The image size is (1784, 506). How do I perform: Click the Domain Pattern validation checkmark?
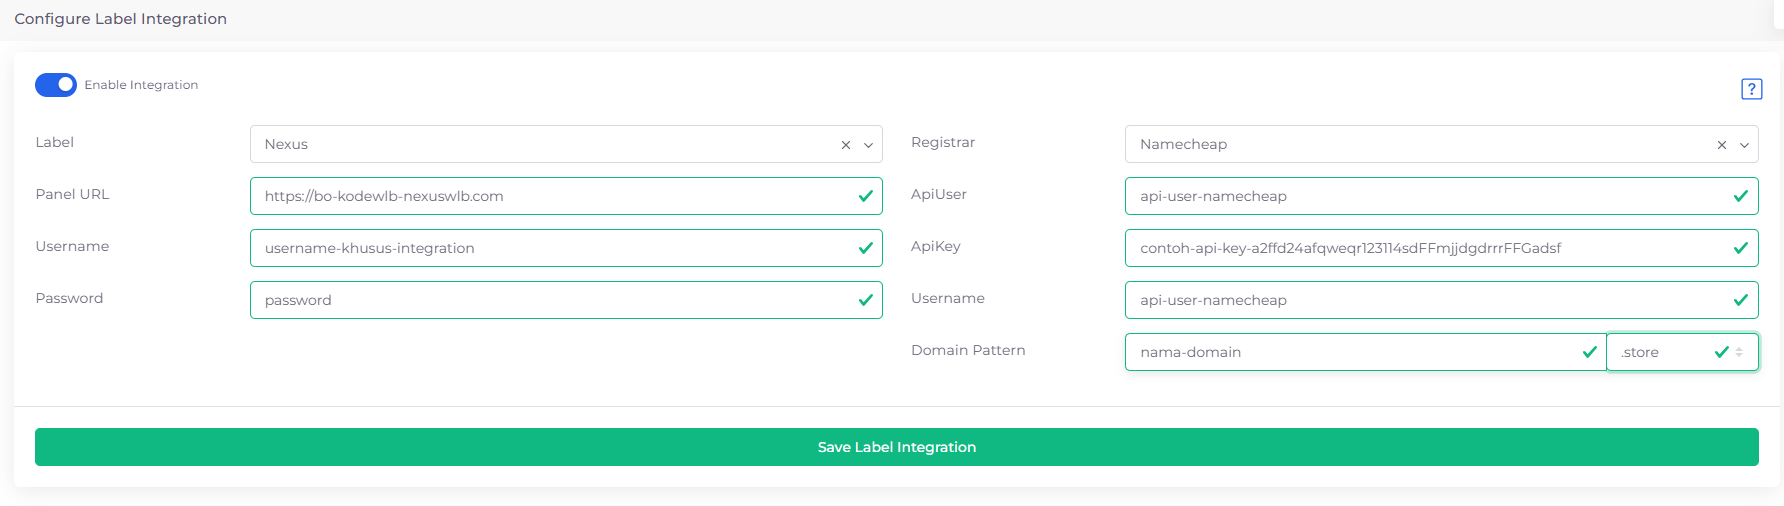1590,352
